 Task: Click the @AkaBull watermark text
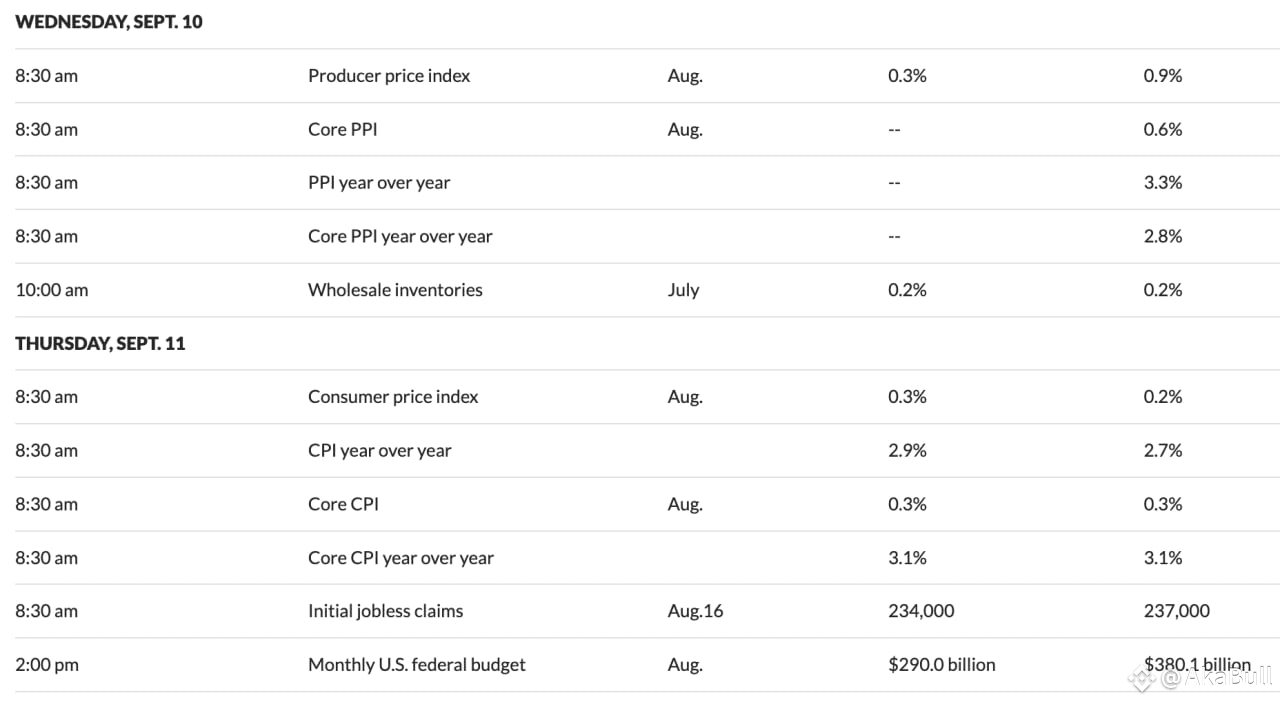[1216, 679]
